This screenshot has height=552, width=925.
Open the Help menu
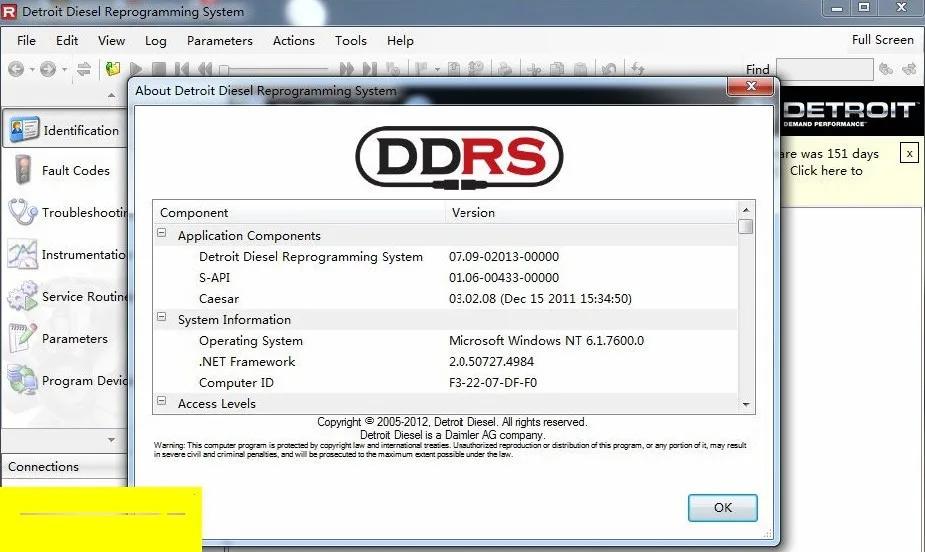[400, 41]
